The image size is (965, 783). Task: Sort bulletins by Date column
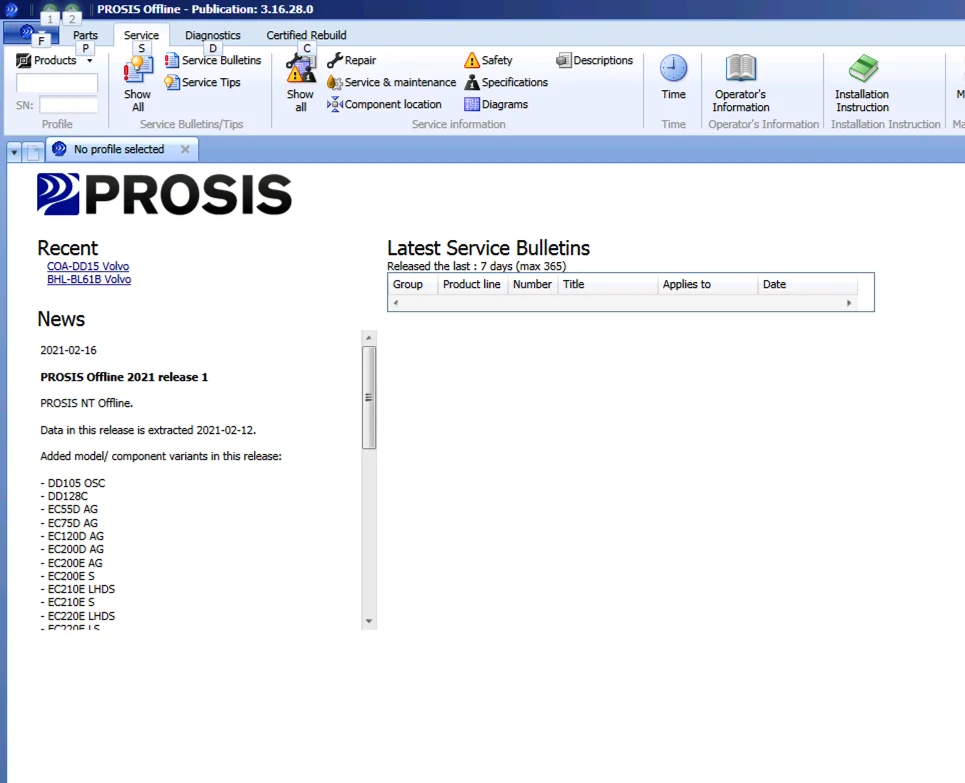[807, 284]
